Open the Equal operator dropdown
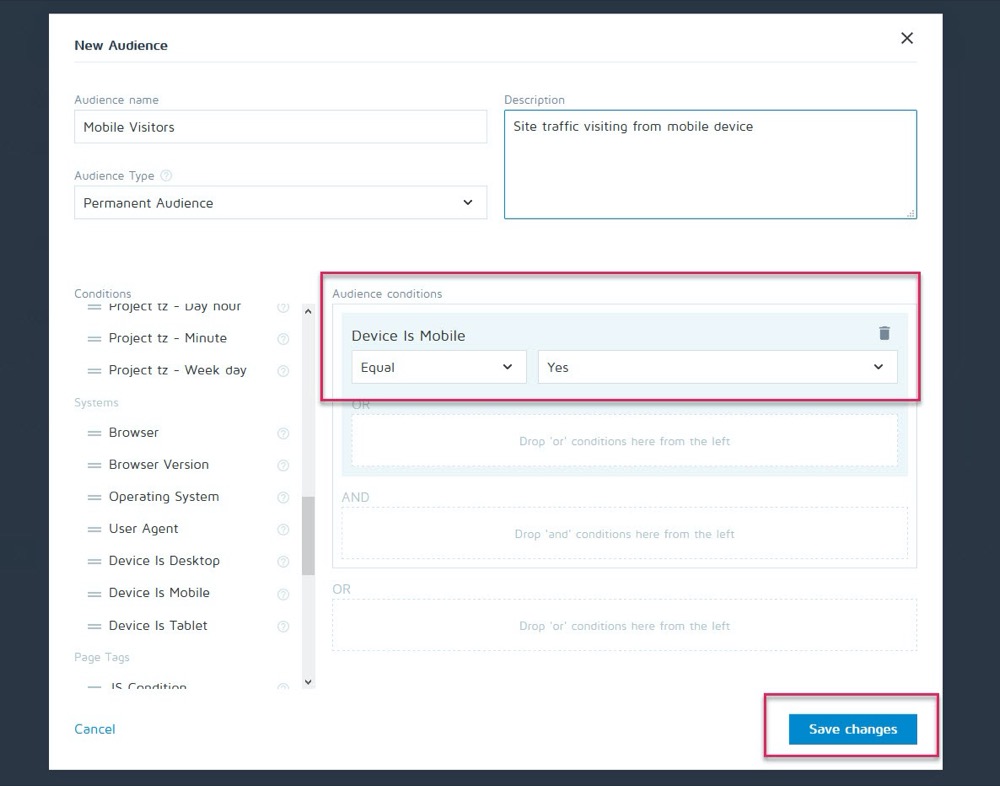The image size is (1000, 786). pos(438,367)
